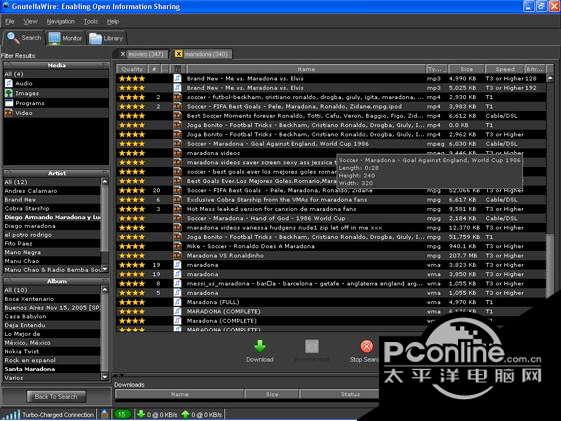Select album Boca Xentenario
The width and height of the screenshot is (561, 421).
pos(52,299)
